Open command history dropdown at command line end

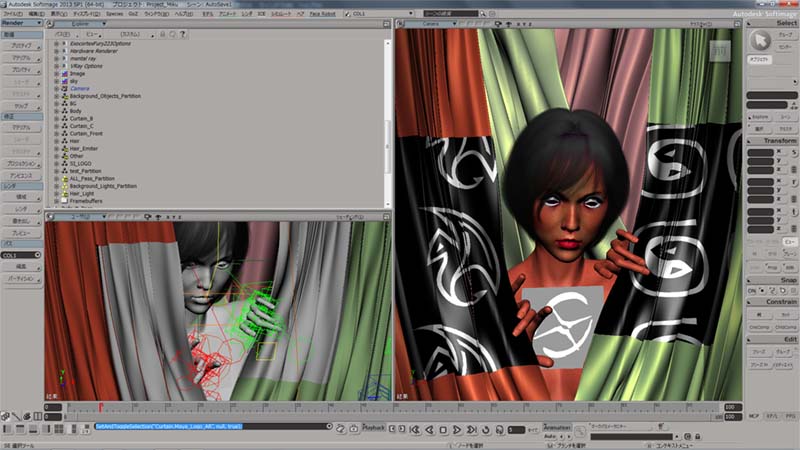pos(329,427)
